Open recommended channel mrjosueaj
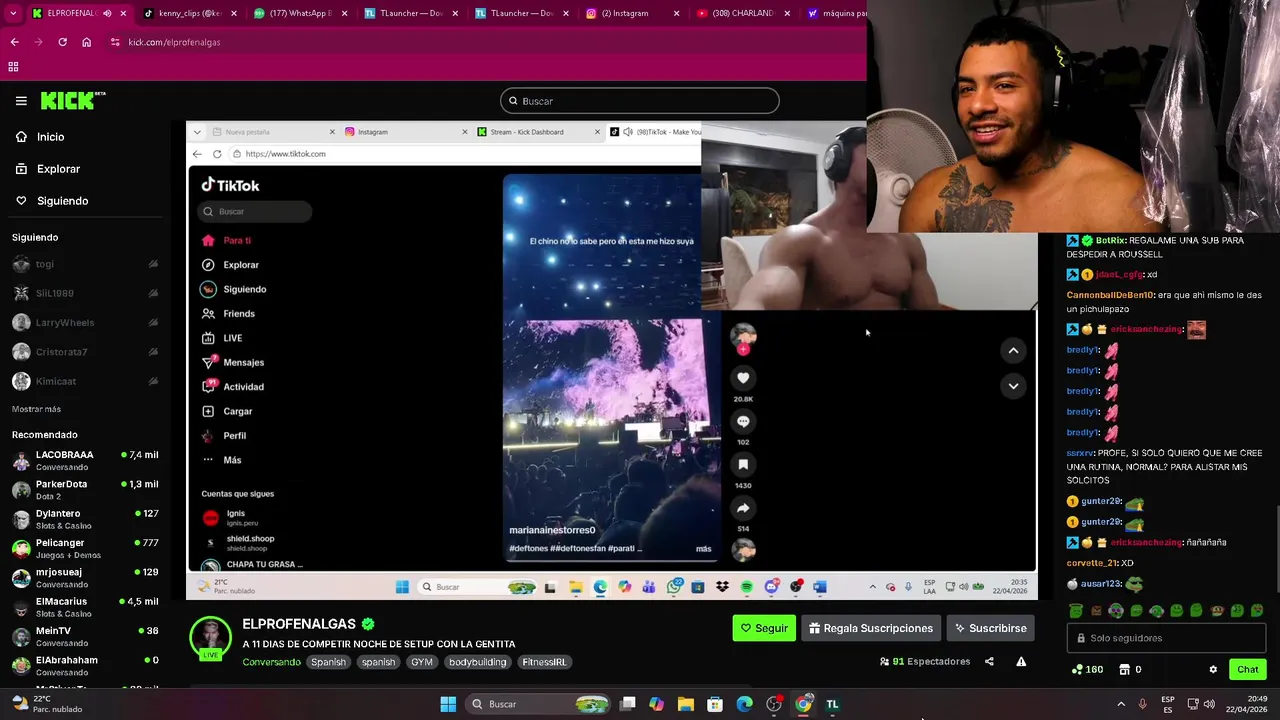1280x720 pixels. (x=85, y=577)
